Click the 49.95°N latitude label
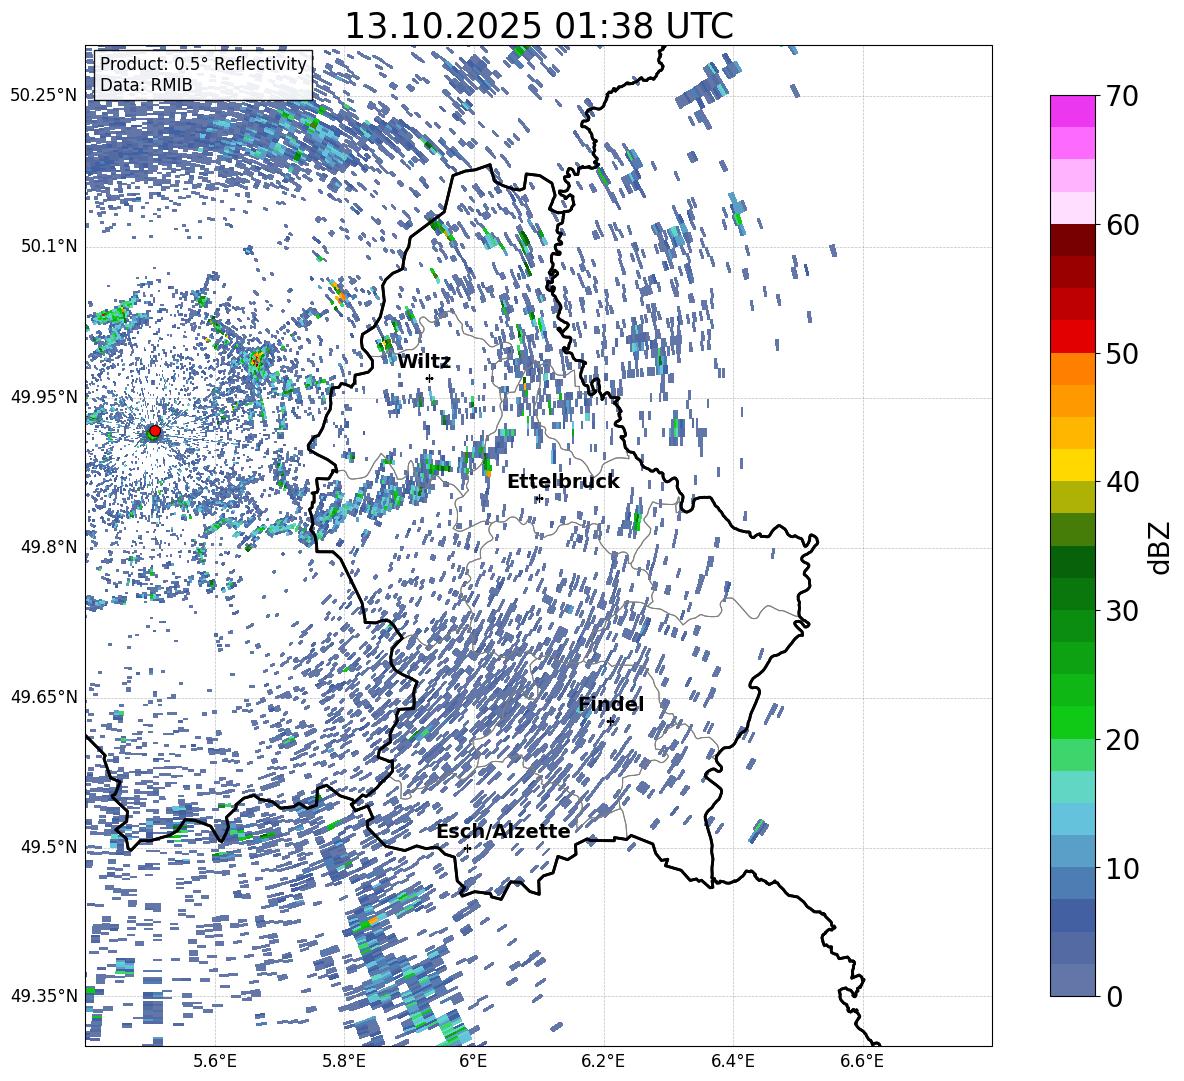1184x1081 pixels. point(44,397)
